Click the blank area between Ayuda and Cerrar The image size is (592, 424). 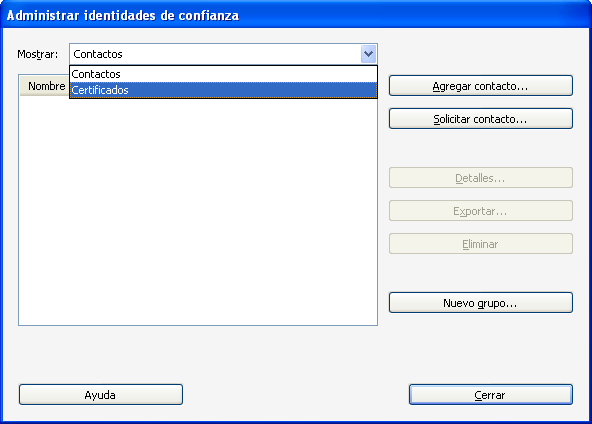click(x=296, y=395)
